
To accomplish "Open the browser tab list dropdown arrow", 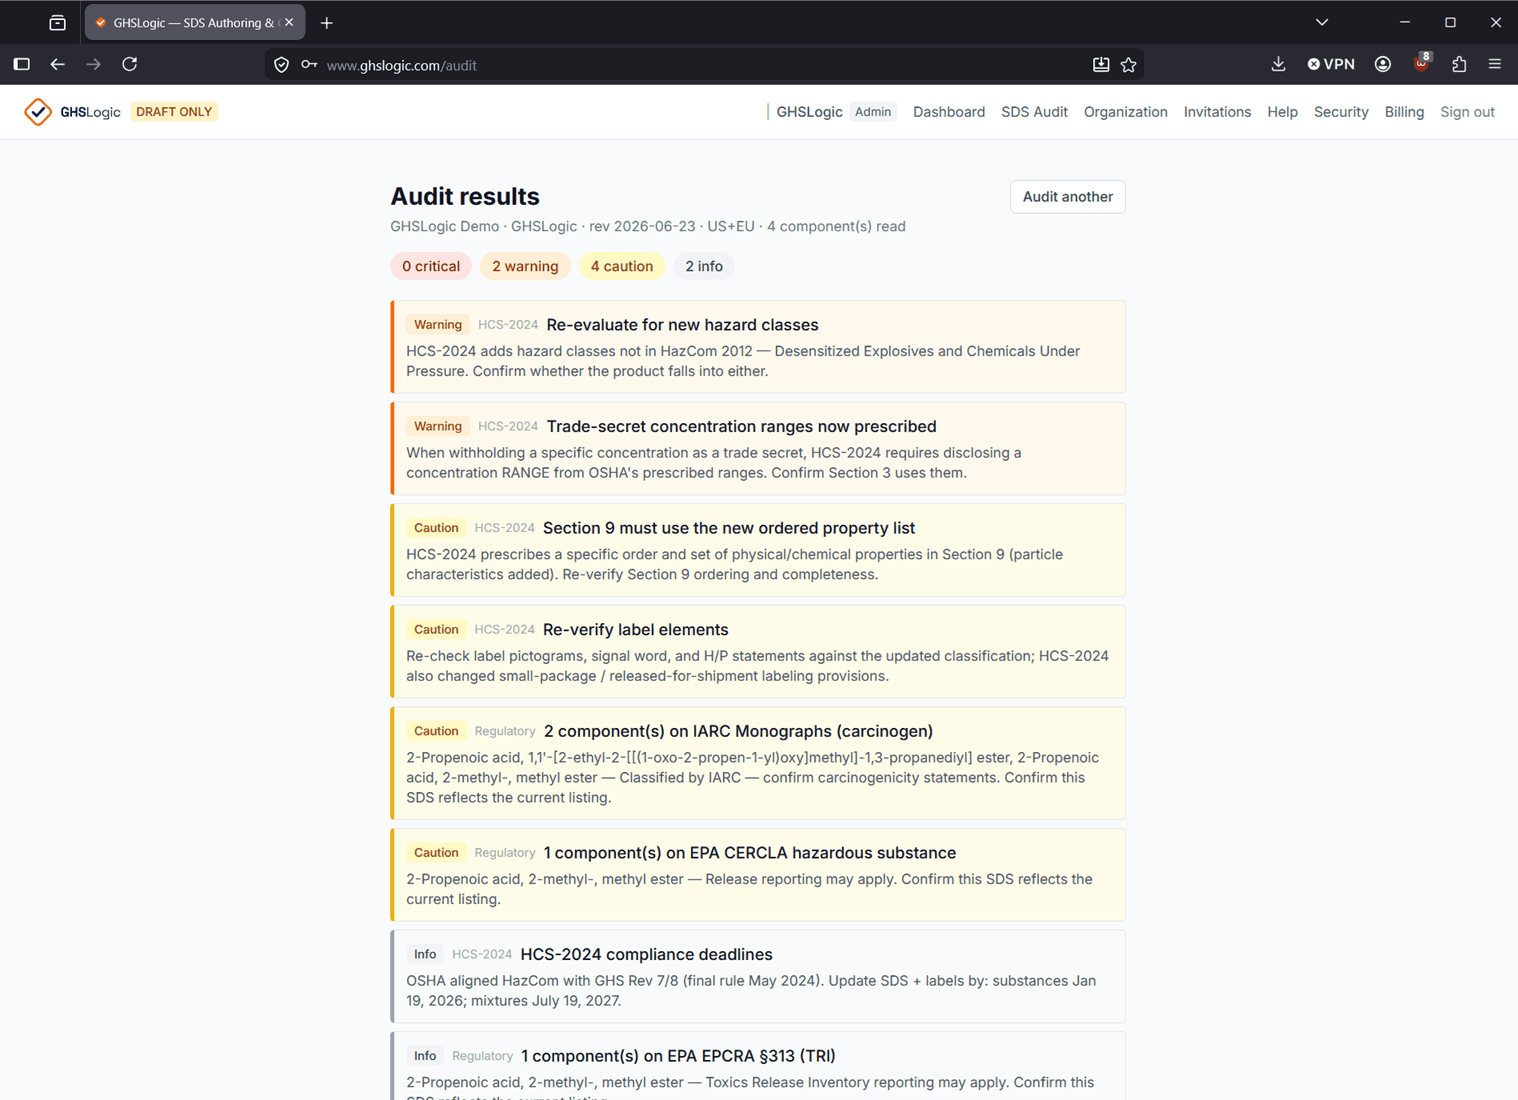I will (1322, 22).
